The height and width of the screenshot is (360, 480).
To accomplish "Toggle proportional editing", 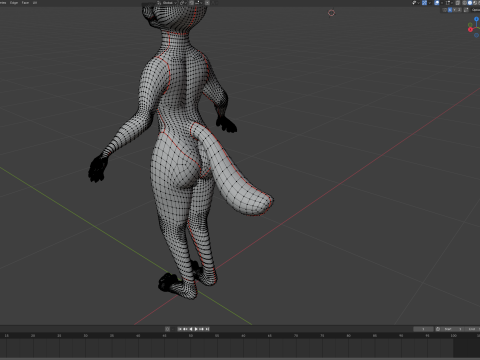I will 207,3.
